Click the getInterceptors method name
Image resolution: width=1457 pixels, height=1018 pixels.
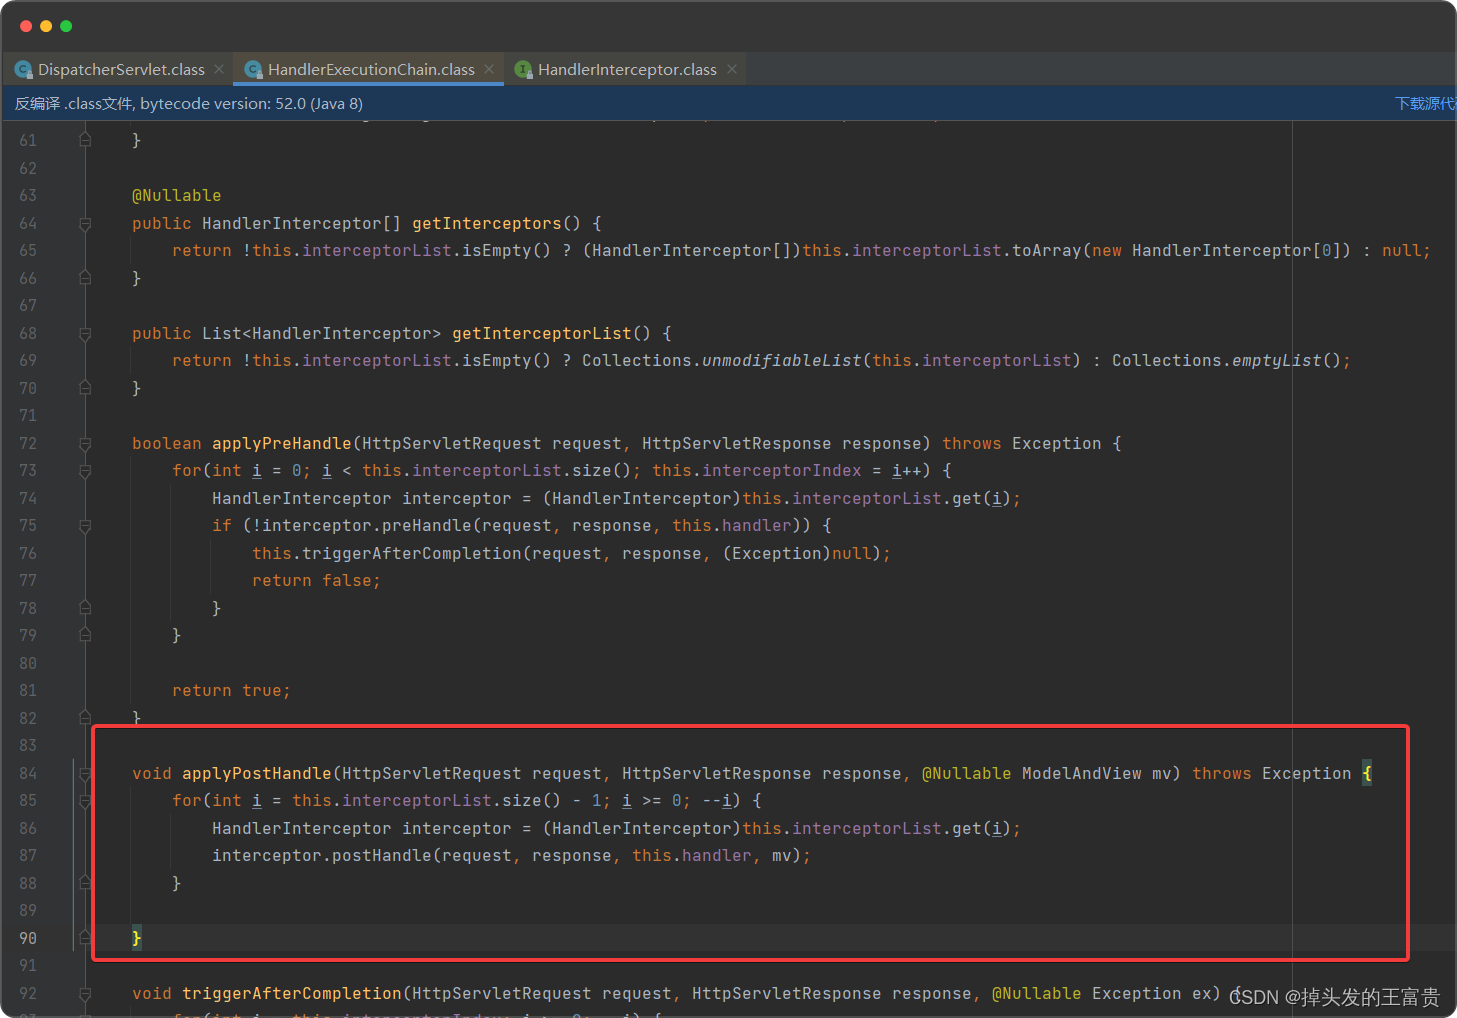487,223
